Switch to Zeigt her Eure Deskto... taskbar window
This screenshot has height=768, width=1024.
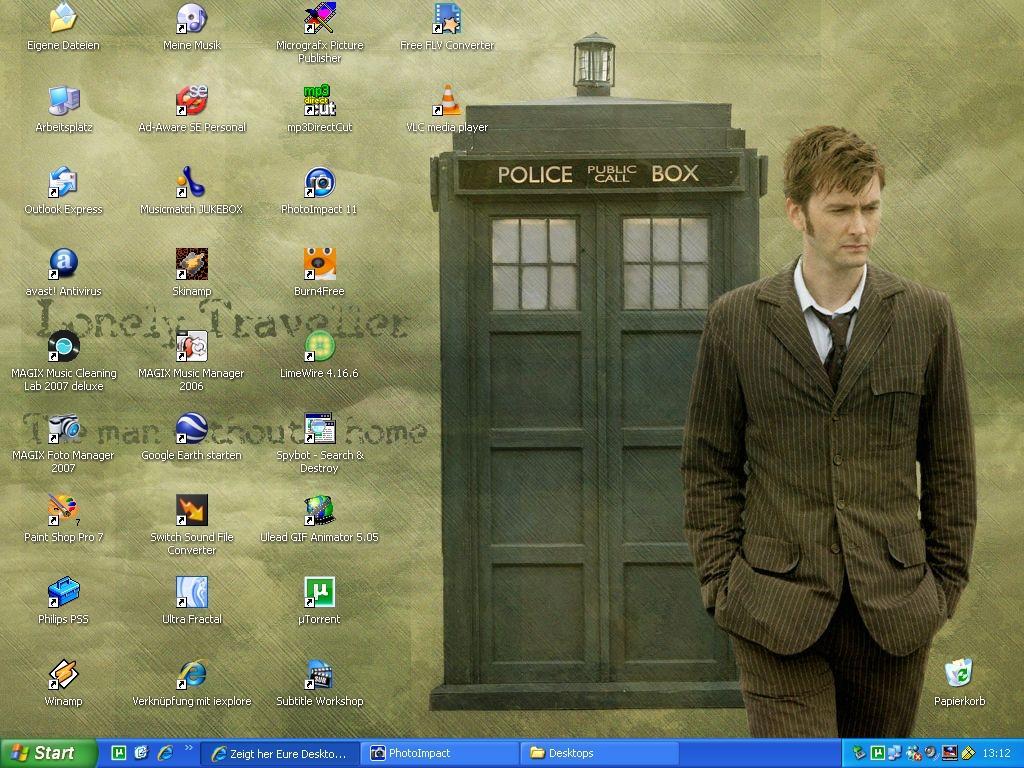click(280, 754)
